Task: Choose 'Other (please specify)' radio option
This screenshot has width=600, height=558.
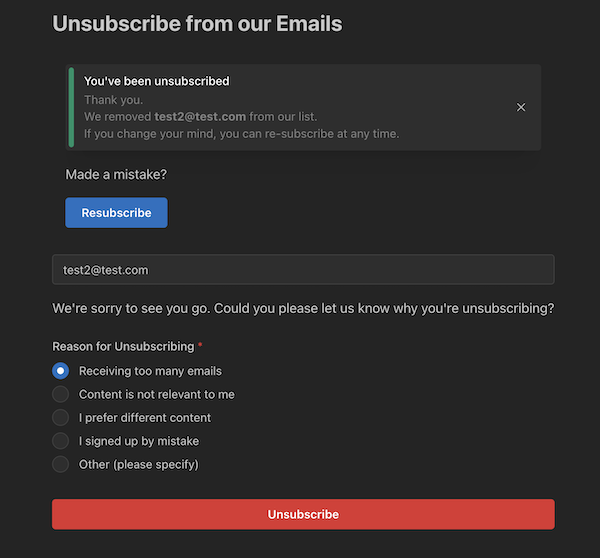Action: click(x=61, y=464)
